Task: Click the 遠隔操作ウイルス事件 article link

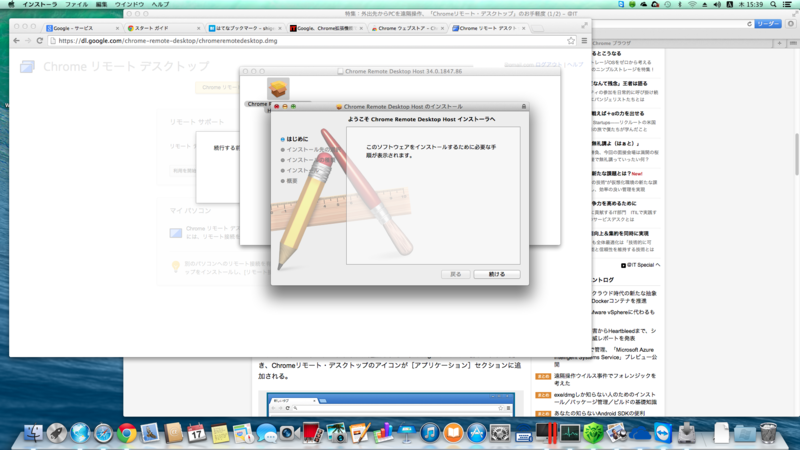Action: [x=605, y=380]
